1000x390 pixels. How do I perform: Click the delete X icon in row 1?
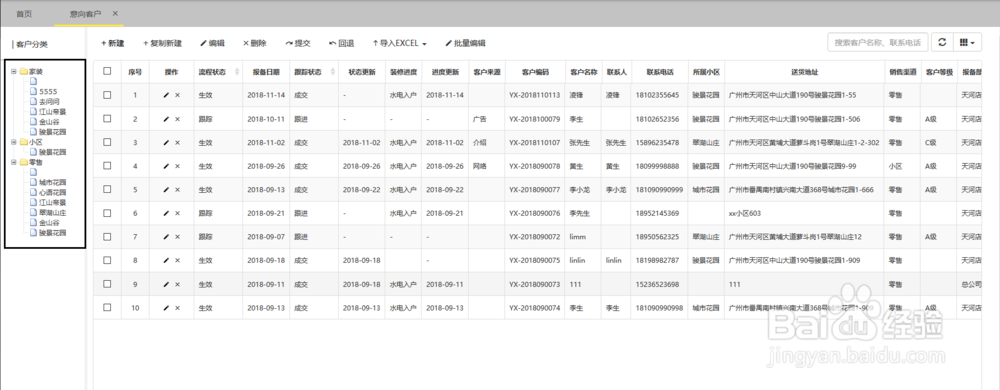tap(177, 95)
